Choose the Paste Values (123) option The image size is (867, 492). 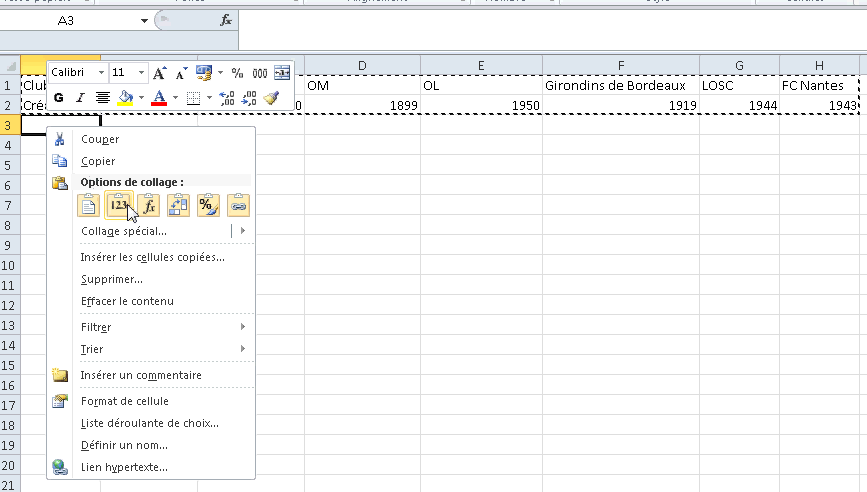pos(118,205)
